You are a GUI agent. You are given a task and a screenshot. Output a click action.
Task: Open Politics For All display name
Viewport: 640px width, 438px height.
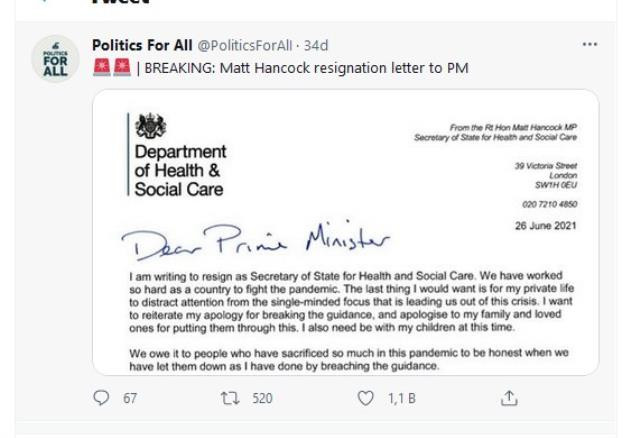coord(141,46)
